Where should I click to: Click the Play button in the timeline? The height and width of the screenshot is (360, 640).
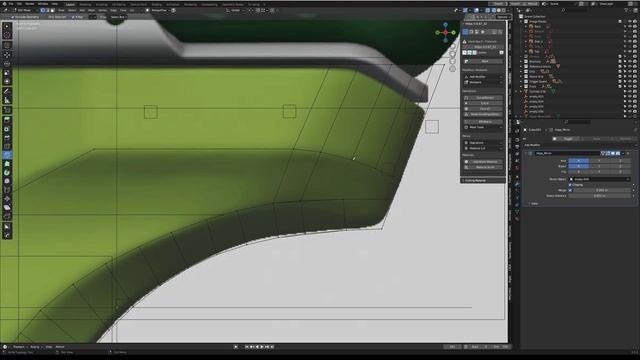[x=262, y=347]
